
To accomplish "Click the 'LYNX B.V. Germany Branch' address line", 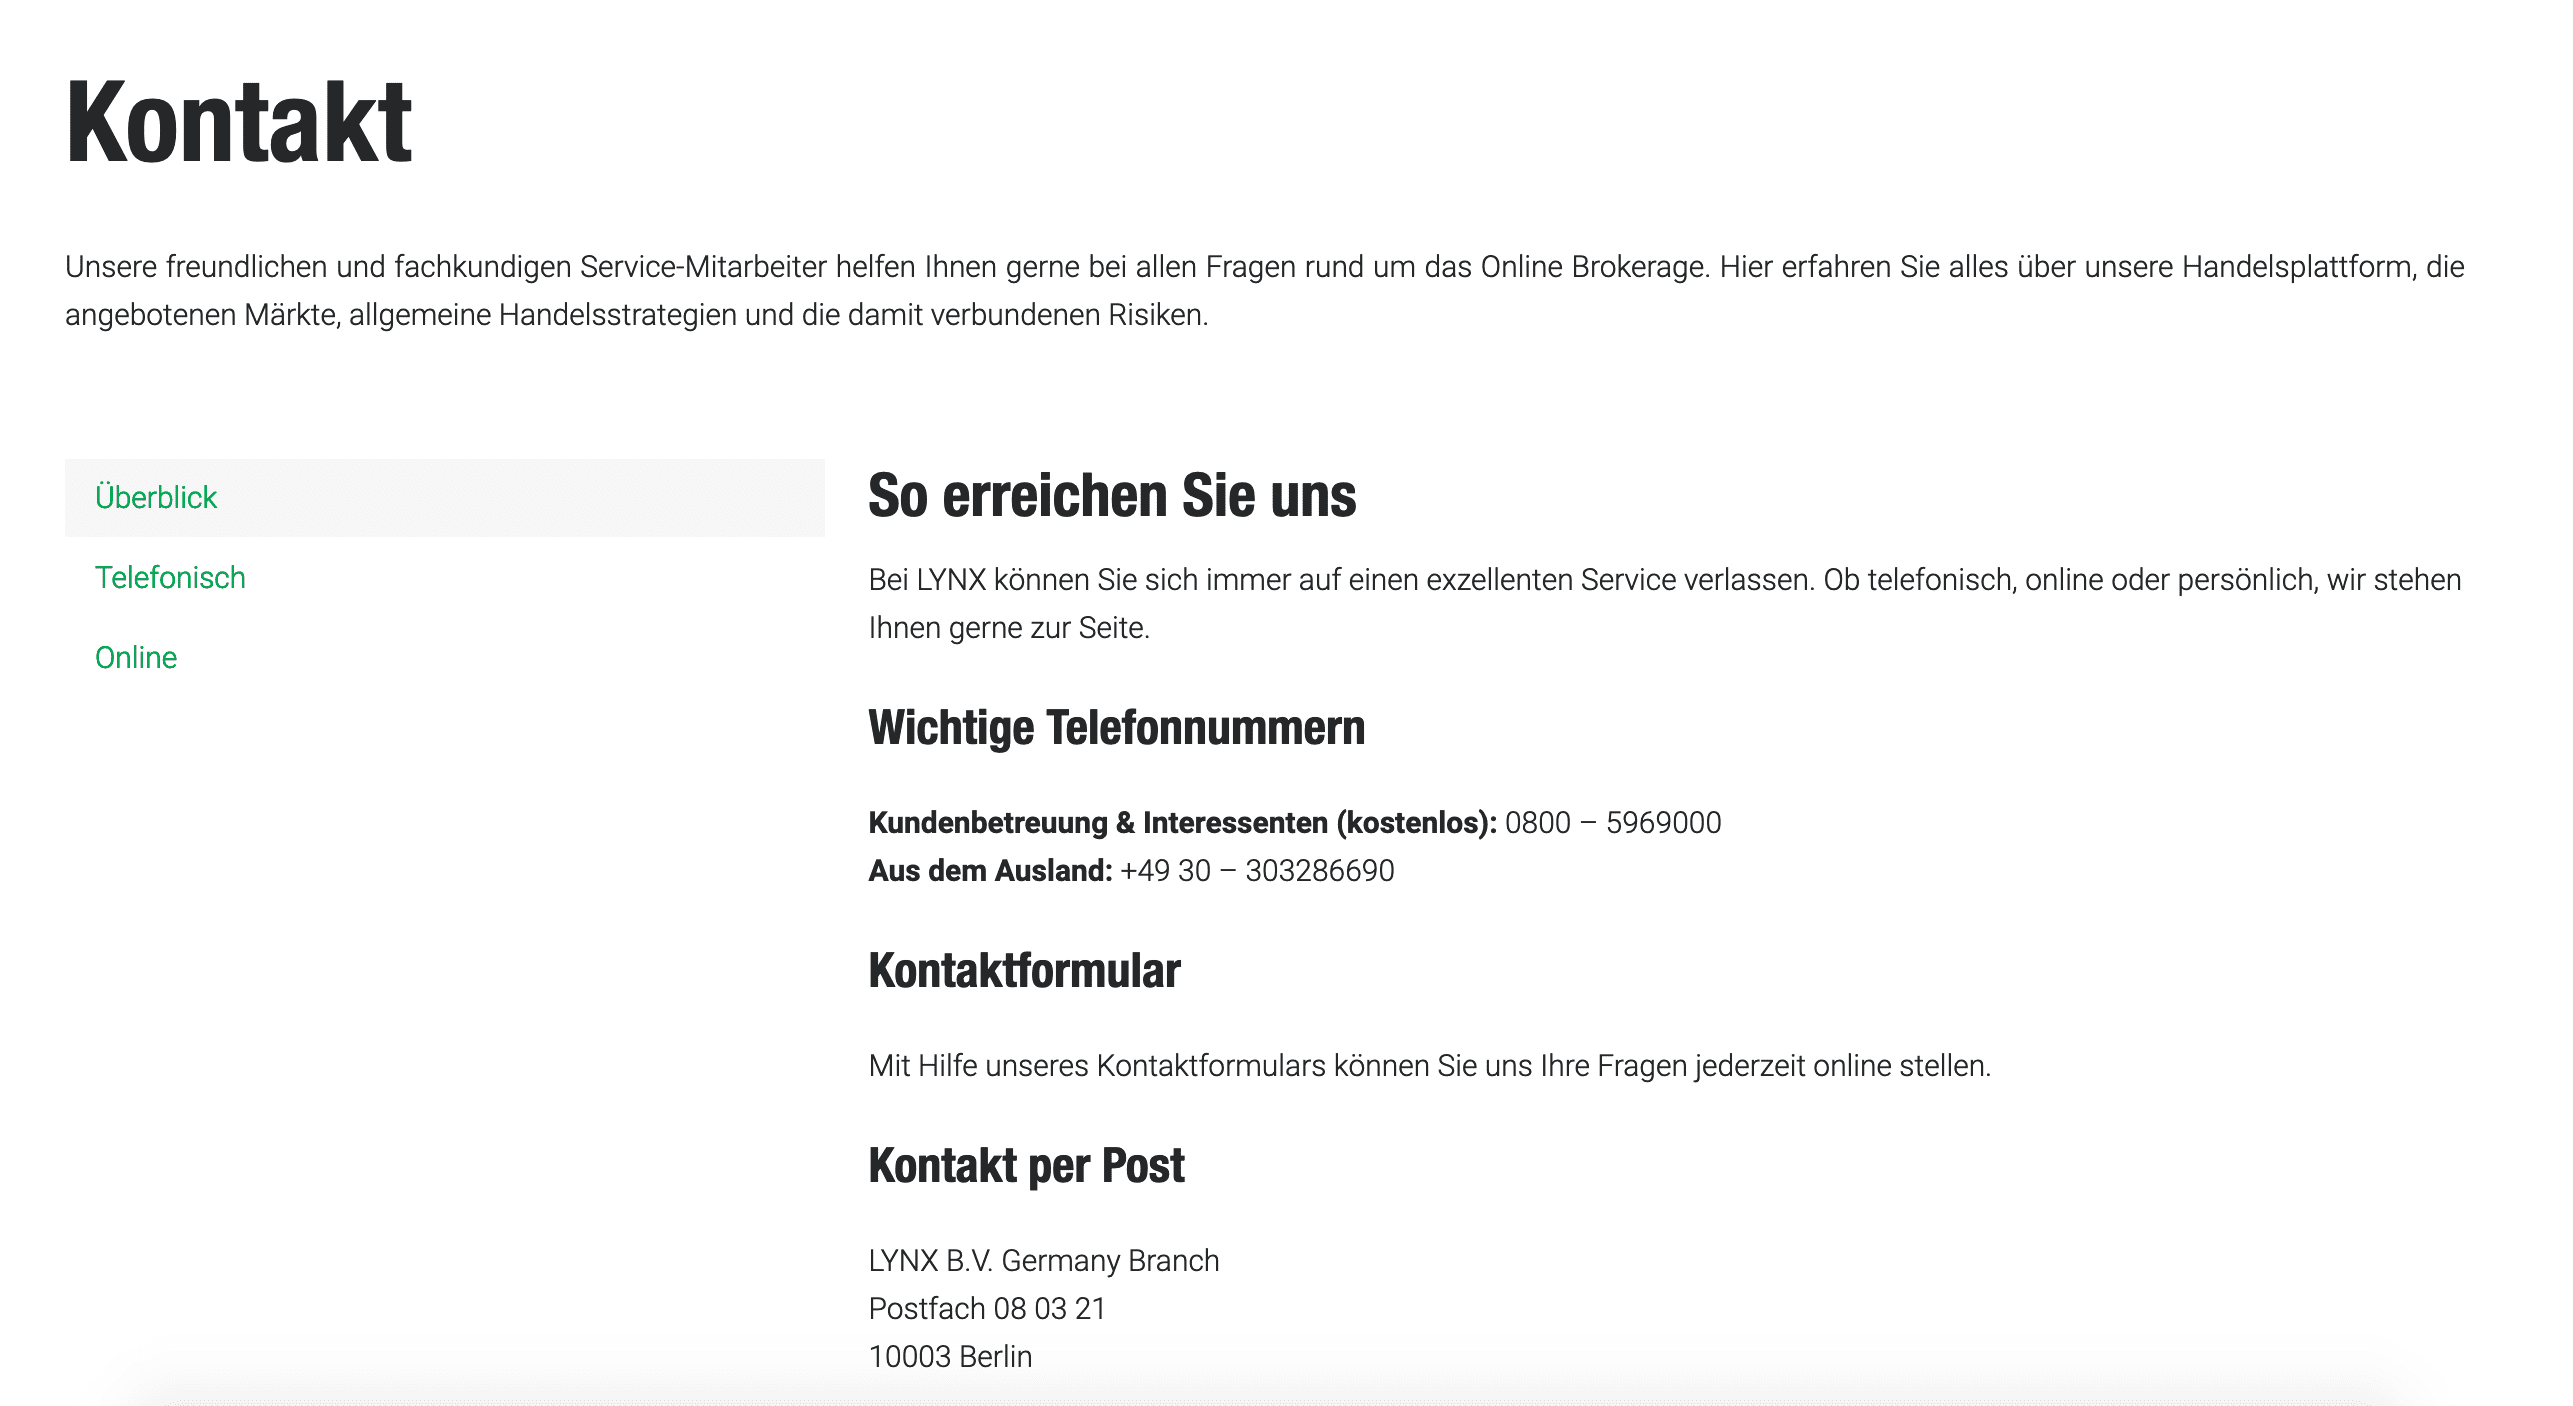I will point(1043,1260).
